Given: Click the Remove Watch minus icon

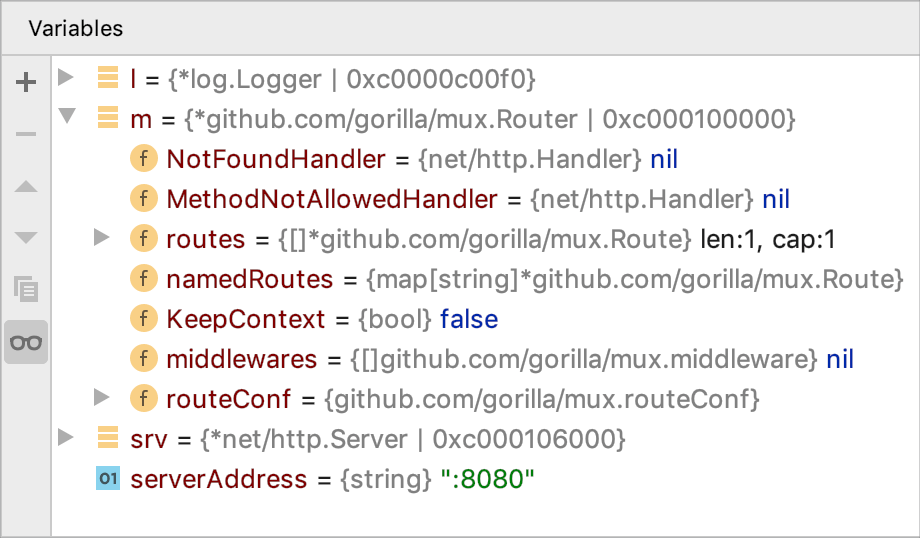Looking at the screenshot, I should pos(26,134).
